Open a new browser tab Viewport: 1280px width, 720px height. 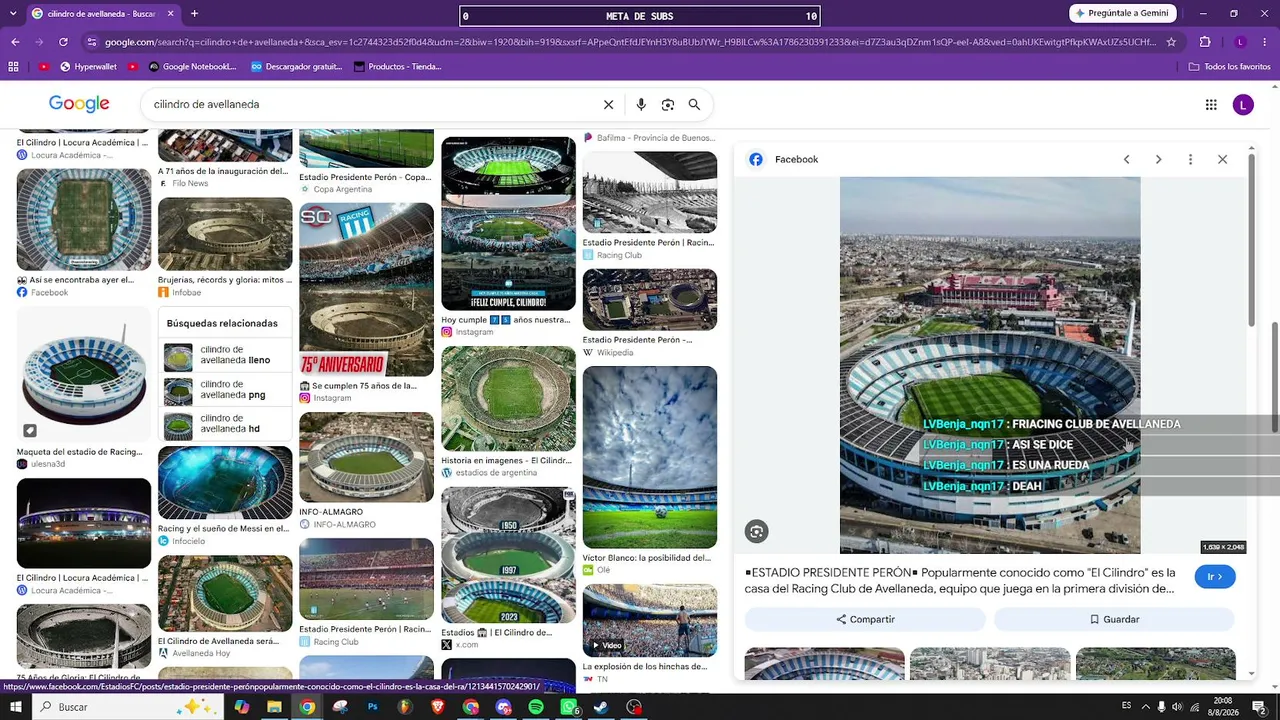click(194, 14)
